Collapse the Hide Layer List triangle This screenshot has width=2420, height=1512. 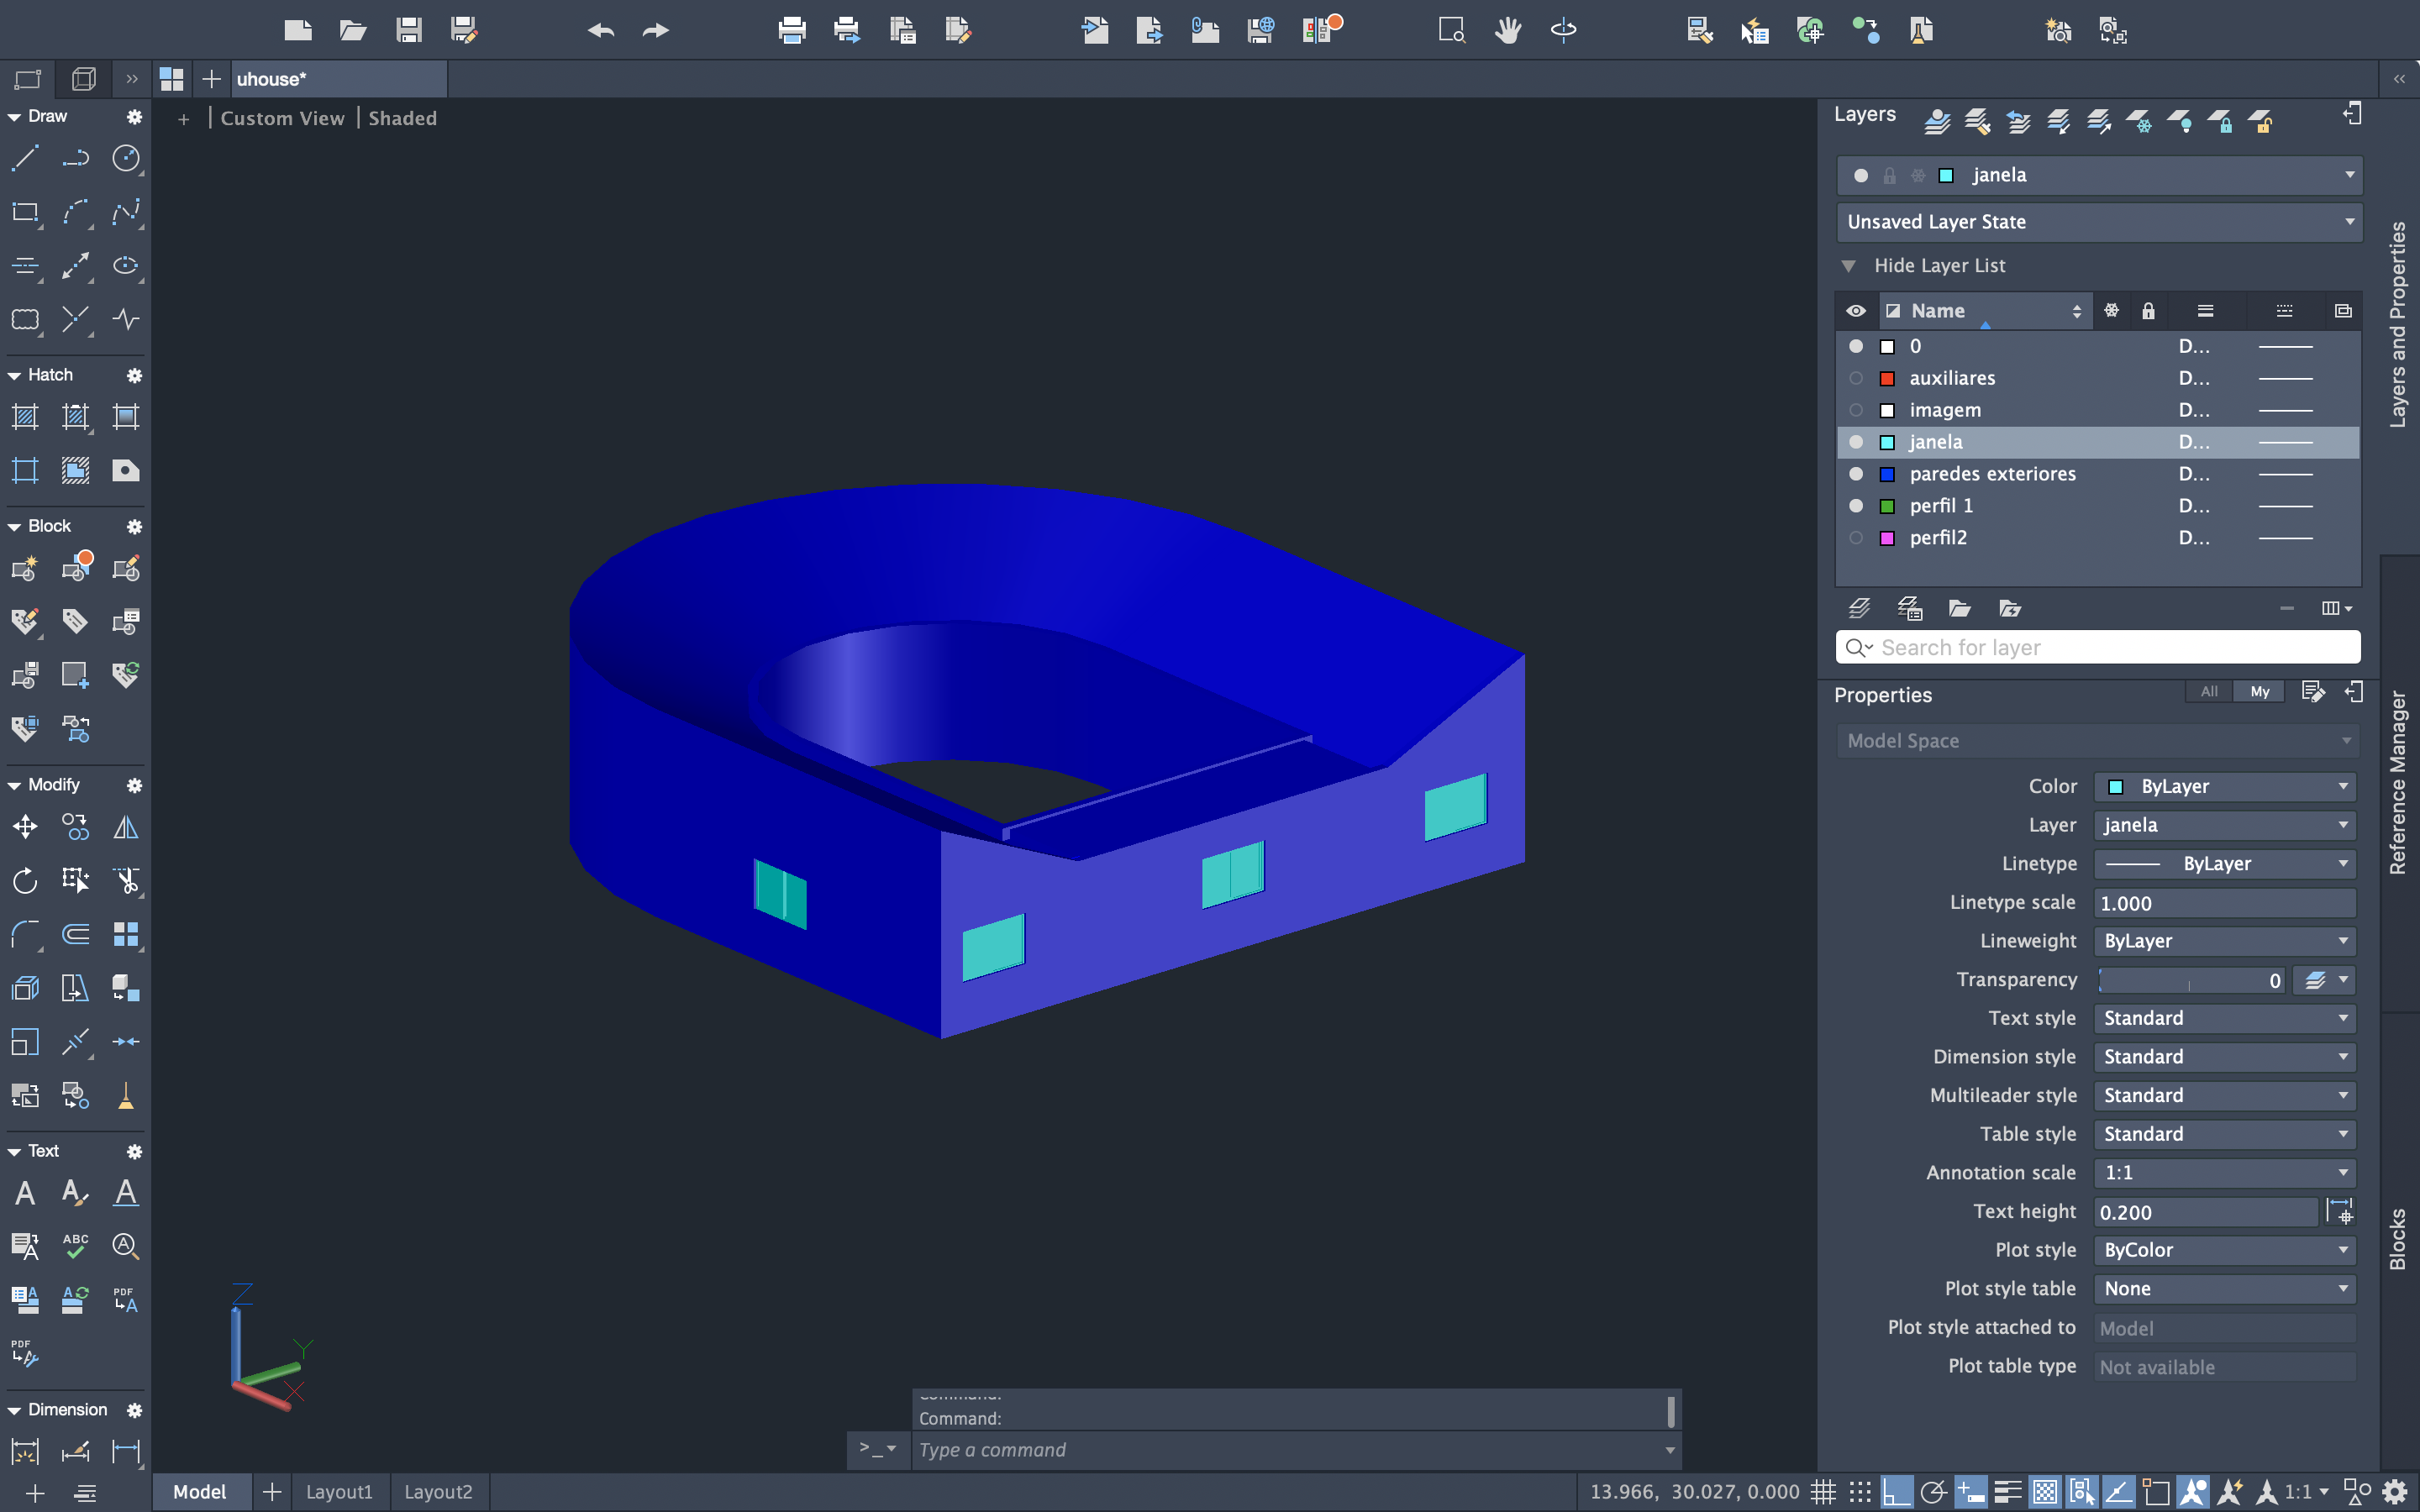tap(1848, 266)
